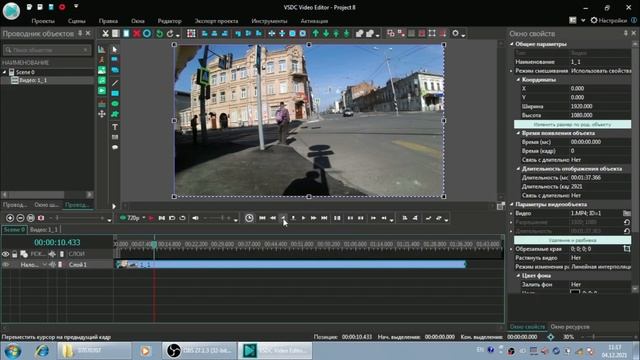The width and height of the screenshot is (640, 360).
Task: Click the zoom-in plus circle on timeline
Action: point(10,218)
